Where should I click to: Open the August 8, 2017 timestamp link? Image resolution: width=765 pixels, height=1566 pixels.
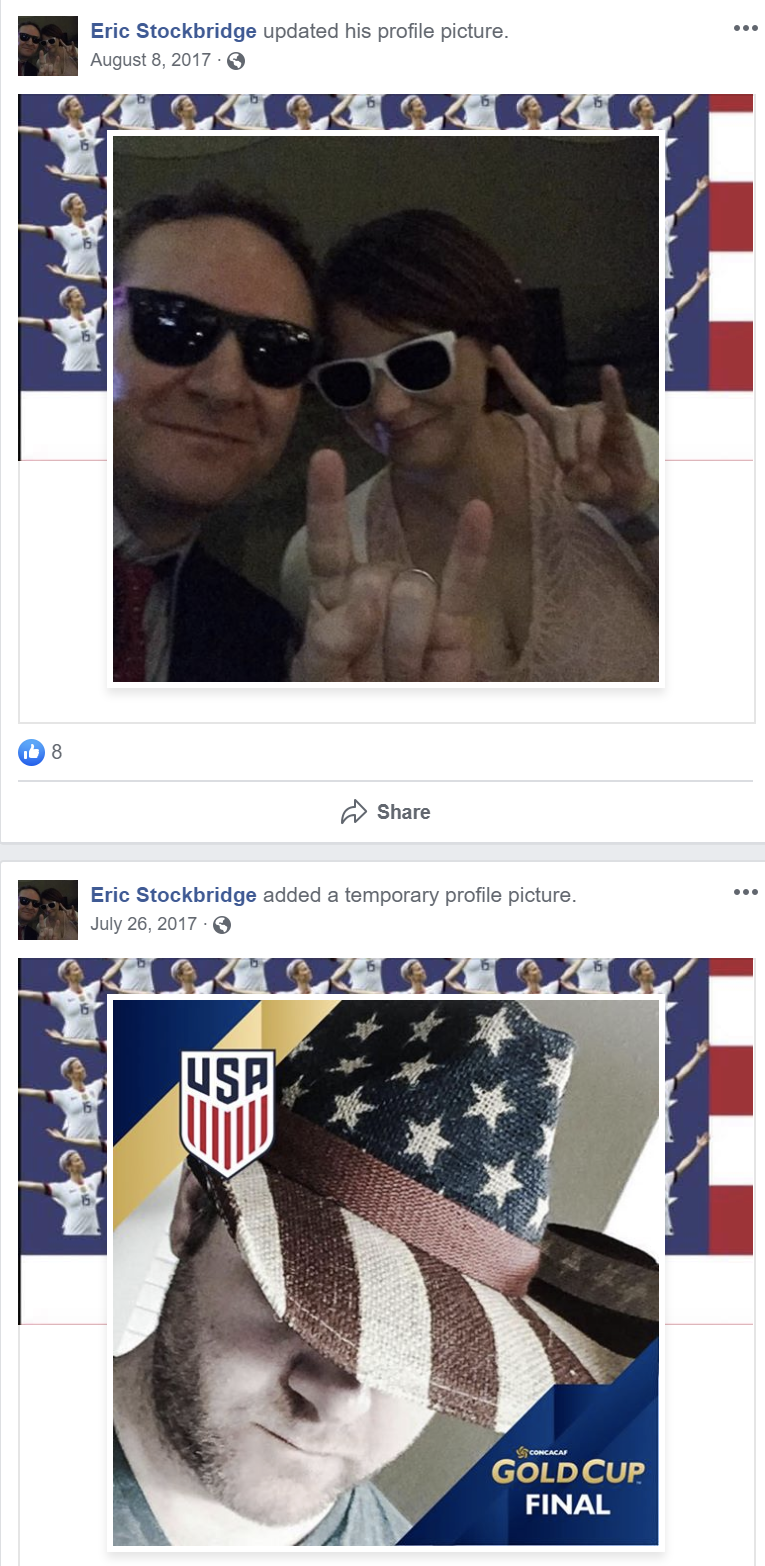click(x=150, y=60)
